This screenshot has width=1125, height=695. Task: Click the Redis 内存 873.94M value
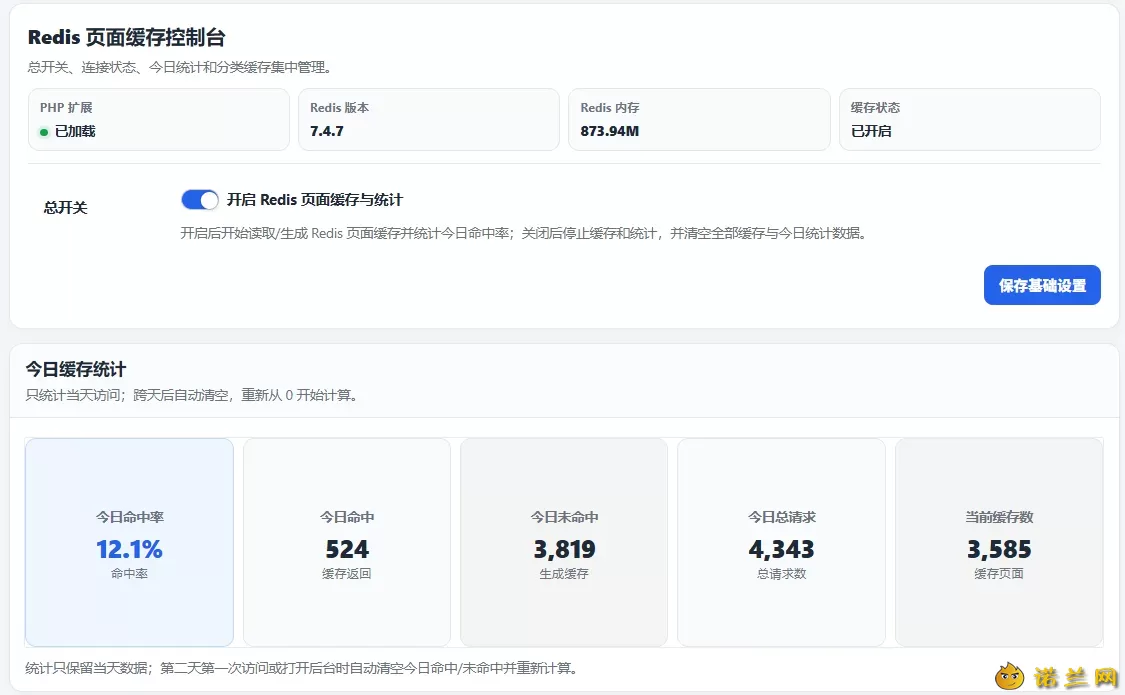[610, 131]
